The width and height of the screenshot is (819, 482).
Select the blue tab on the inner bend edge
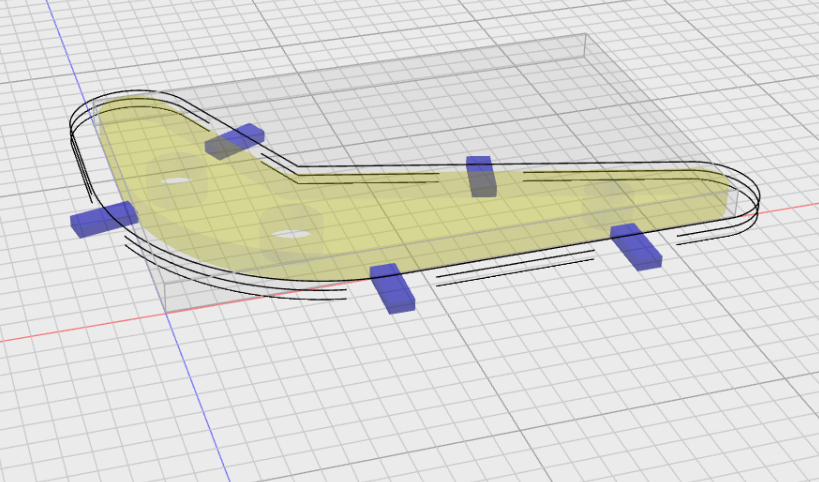click(235, 141)
